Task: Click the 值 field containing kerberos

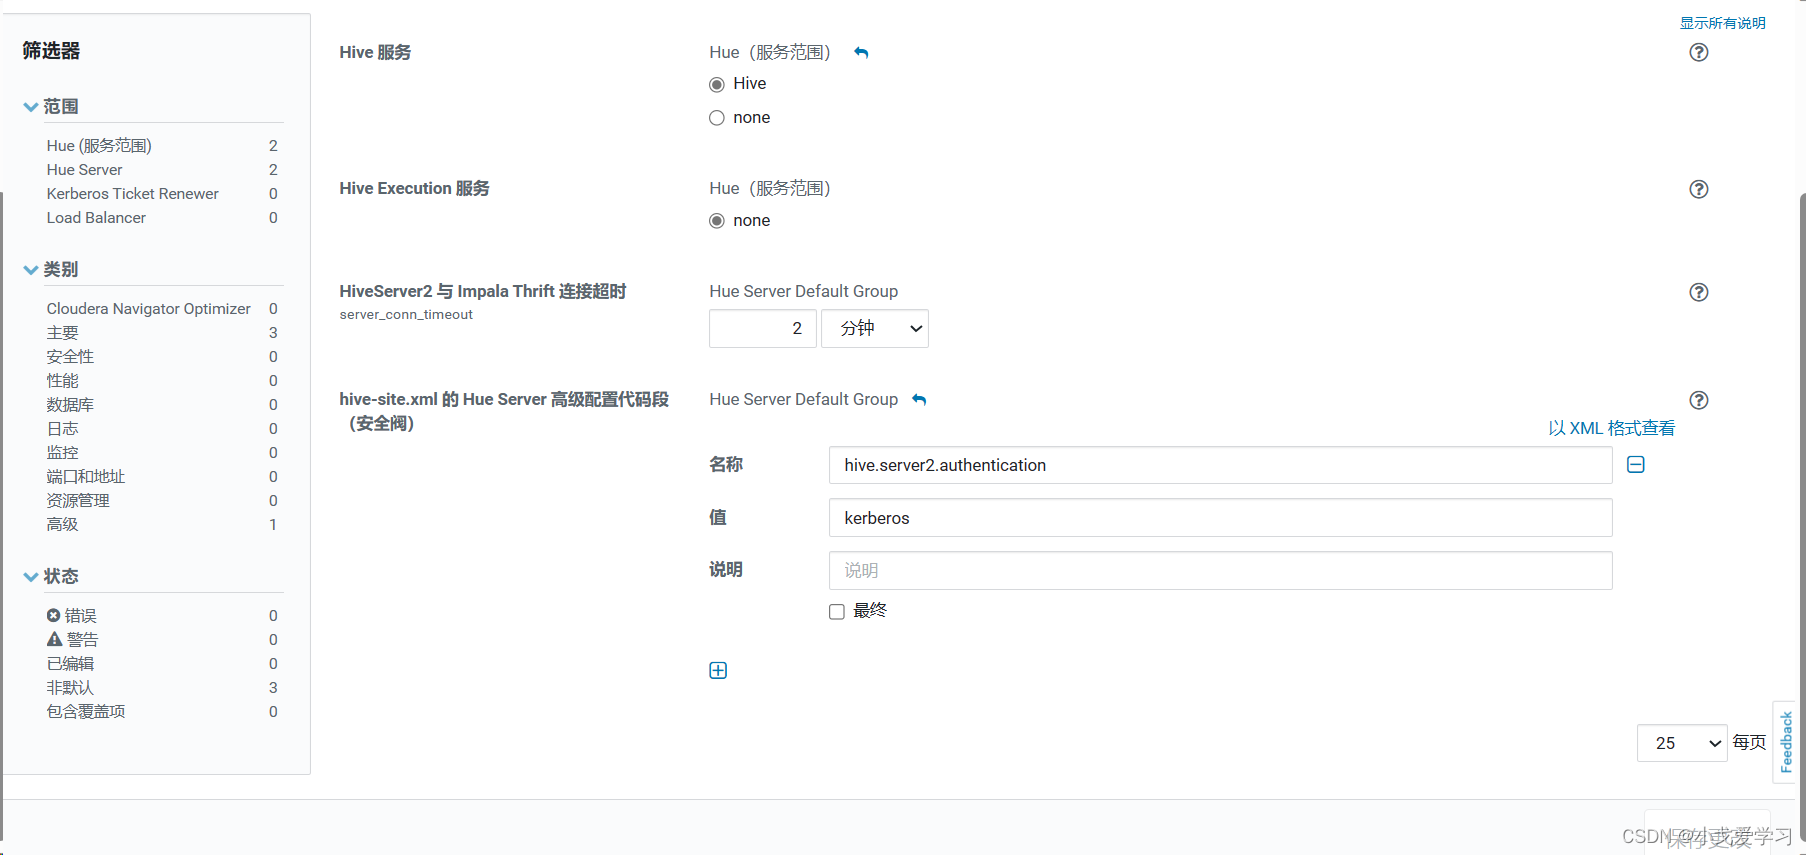Action: pyautogui.click(x=1220, y=518)
